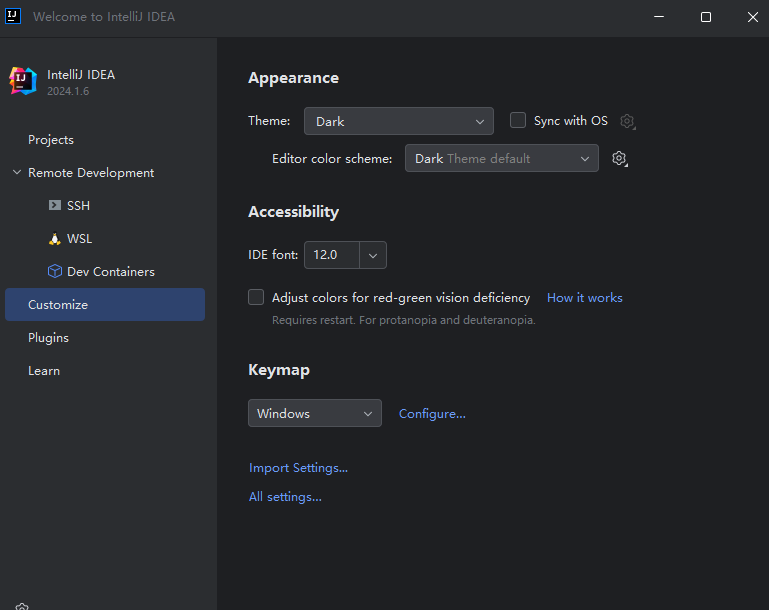Click the Dev Containers cube icon
Viewport: 769px width, 610px height.
pos(54,271)
